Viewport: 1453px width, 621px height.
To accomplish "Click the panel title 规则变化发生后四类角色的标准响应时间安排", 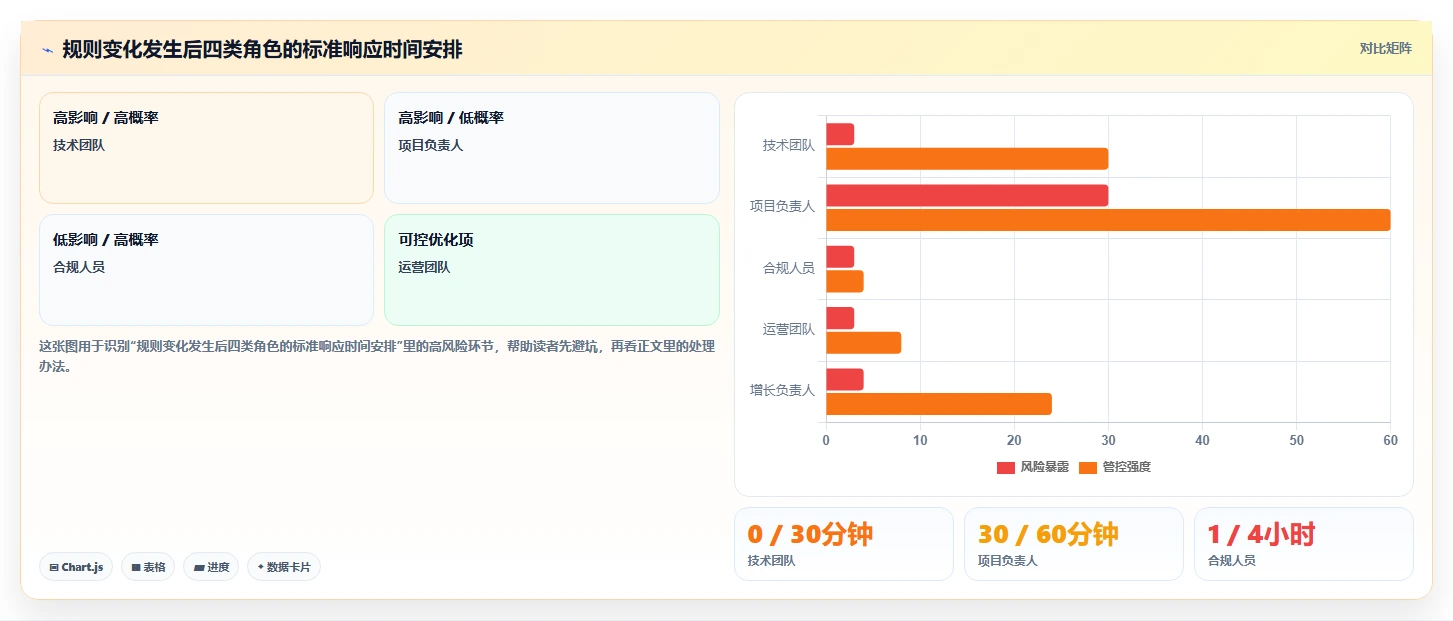I will tap(262, 50).
